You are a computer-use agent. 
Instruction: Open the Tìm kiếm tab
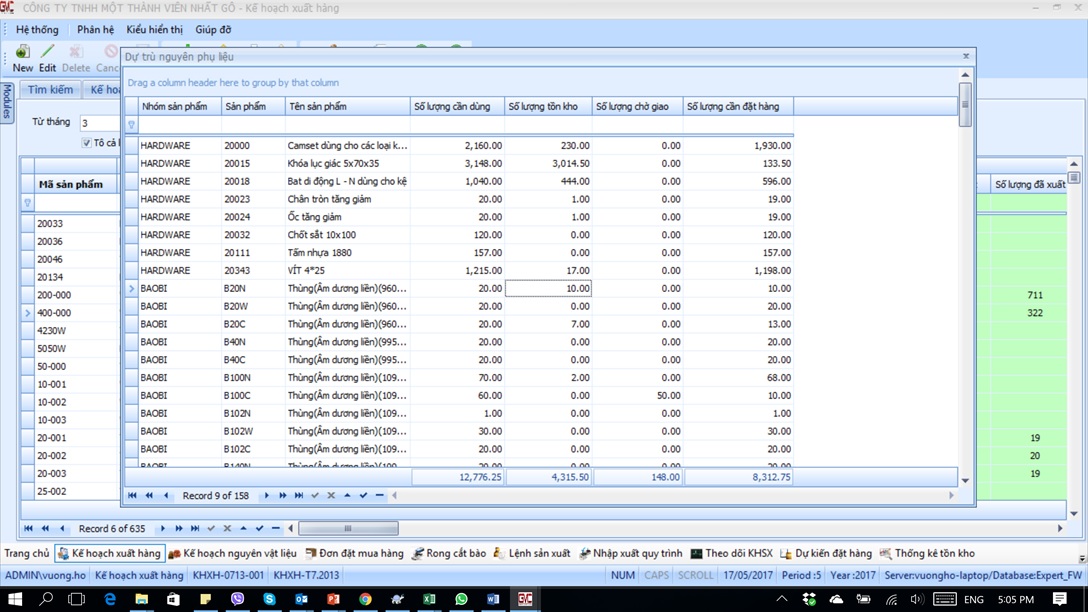pos(50,90)
